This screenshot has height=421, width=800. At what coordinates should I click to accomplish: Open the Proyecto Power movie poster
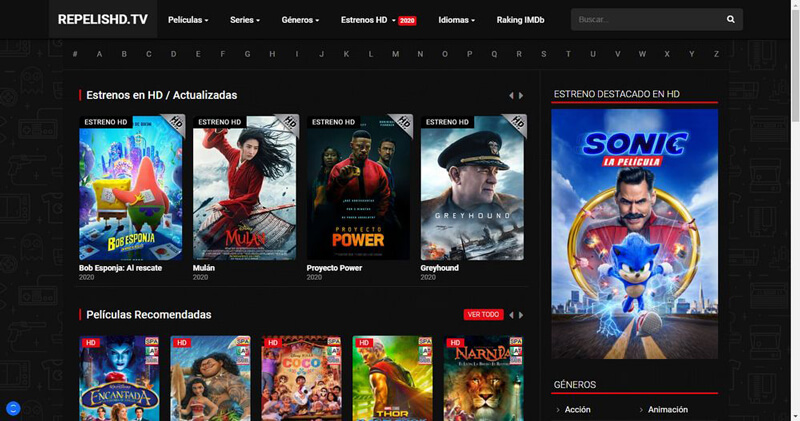[358, 188]
